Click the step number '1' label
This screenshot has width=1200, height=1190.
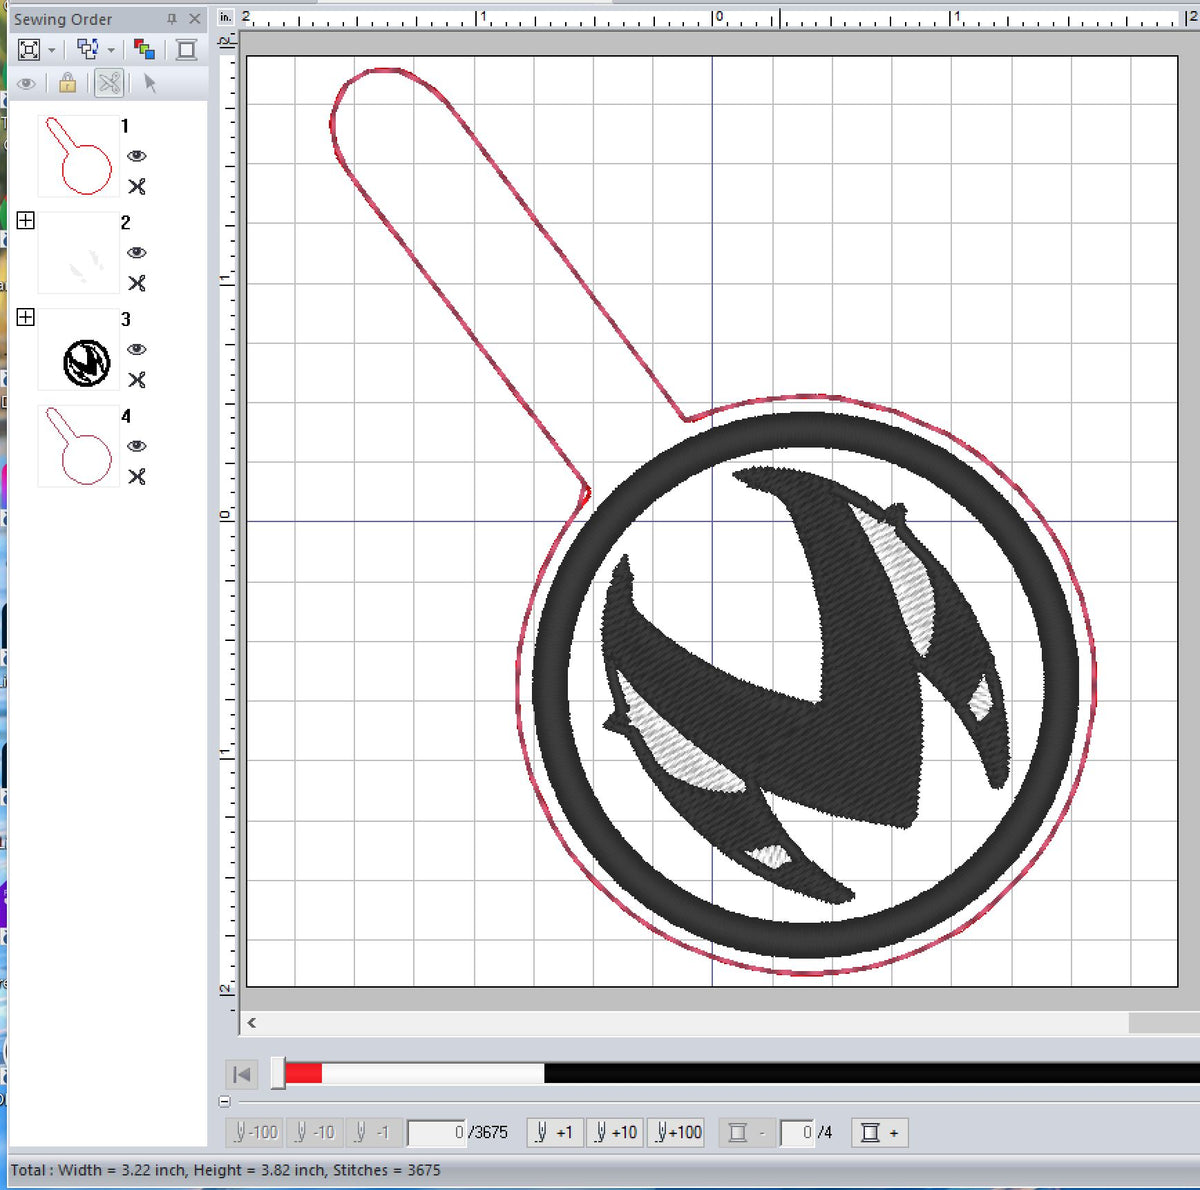coord(125,126)
